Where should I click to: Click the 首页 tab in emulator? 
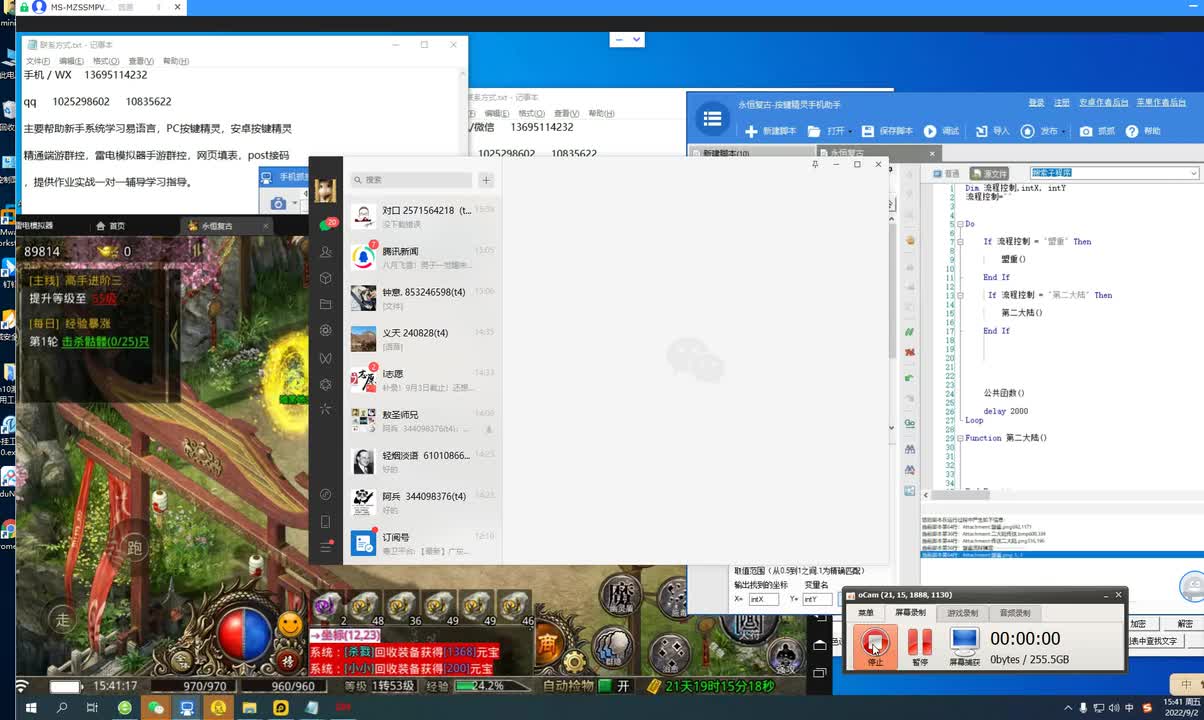[x=111, y=226]
